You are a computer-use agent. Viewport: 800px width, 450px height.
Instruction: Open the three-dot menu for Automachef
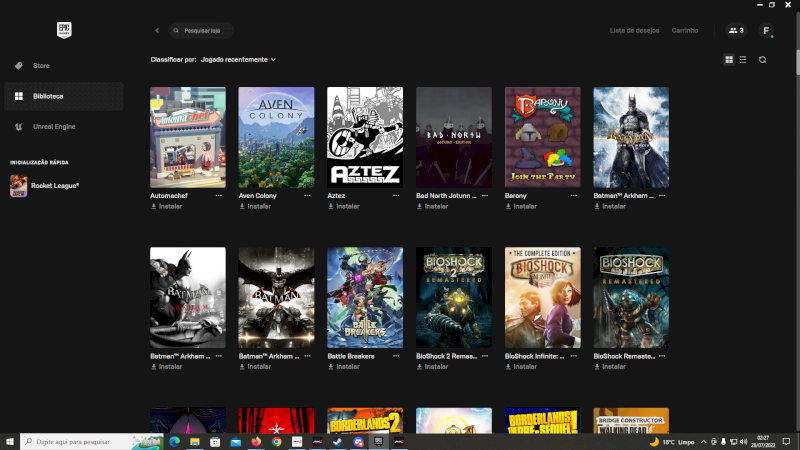coord(219,196)
